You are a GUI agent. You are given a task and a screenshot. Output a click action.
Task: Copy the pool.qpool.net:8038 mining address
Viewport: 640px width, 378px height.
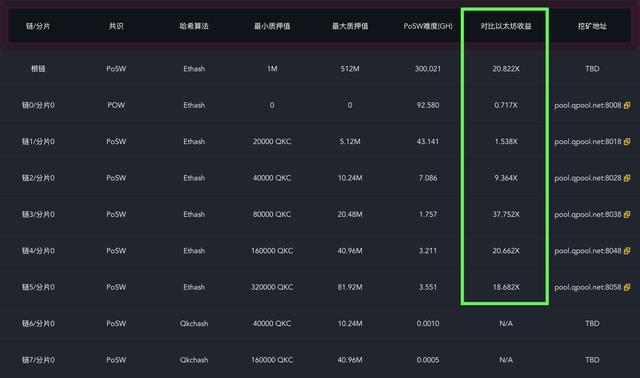627,214
